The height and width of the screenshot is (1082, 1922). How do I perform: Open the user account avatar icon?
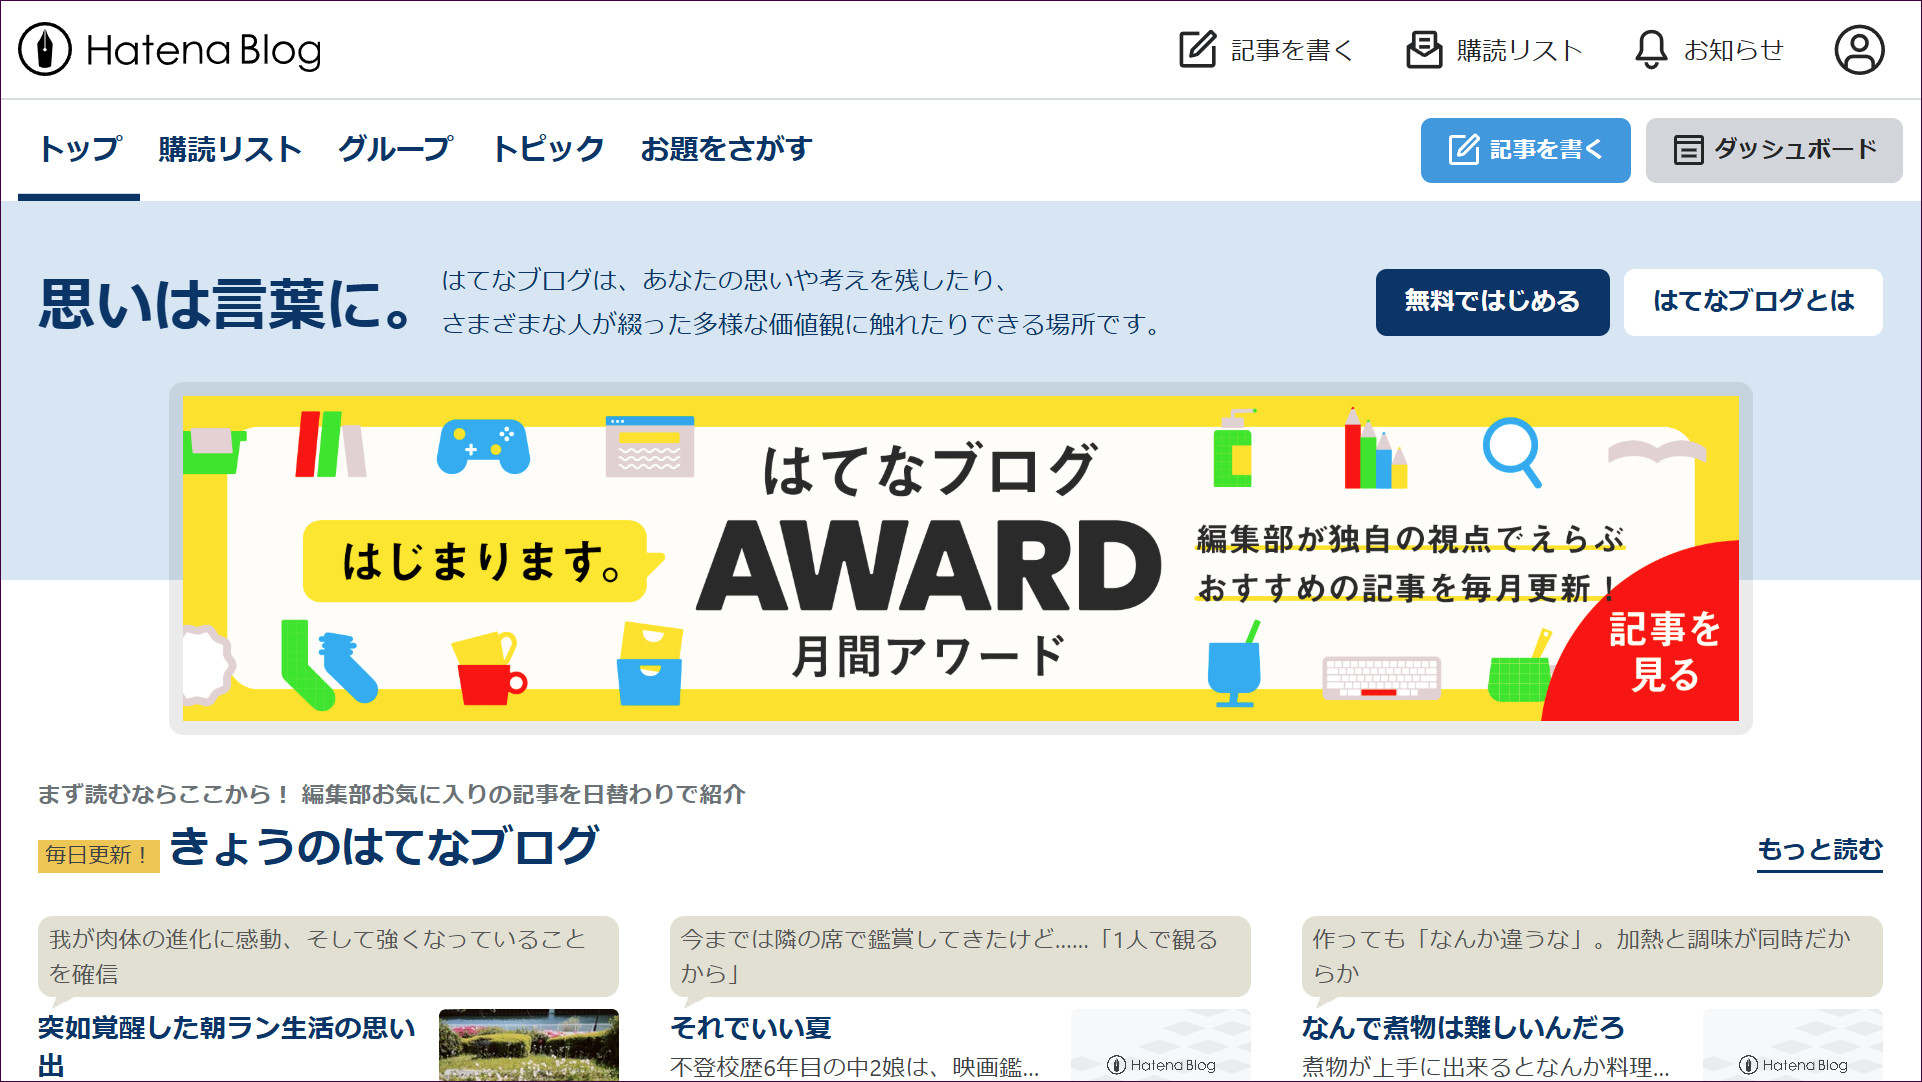1859,50
